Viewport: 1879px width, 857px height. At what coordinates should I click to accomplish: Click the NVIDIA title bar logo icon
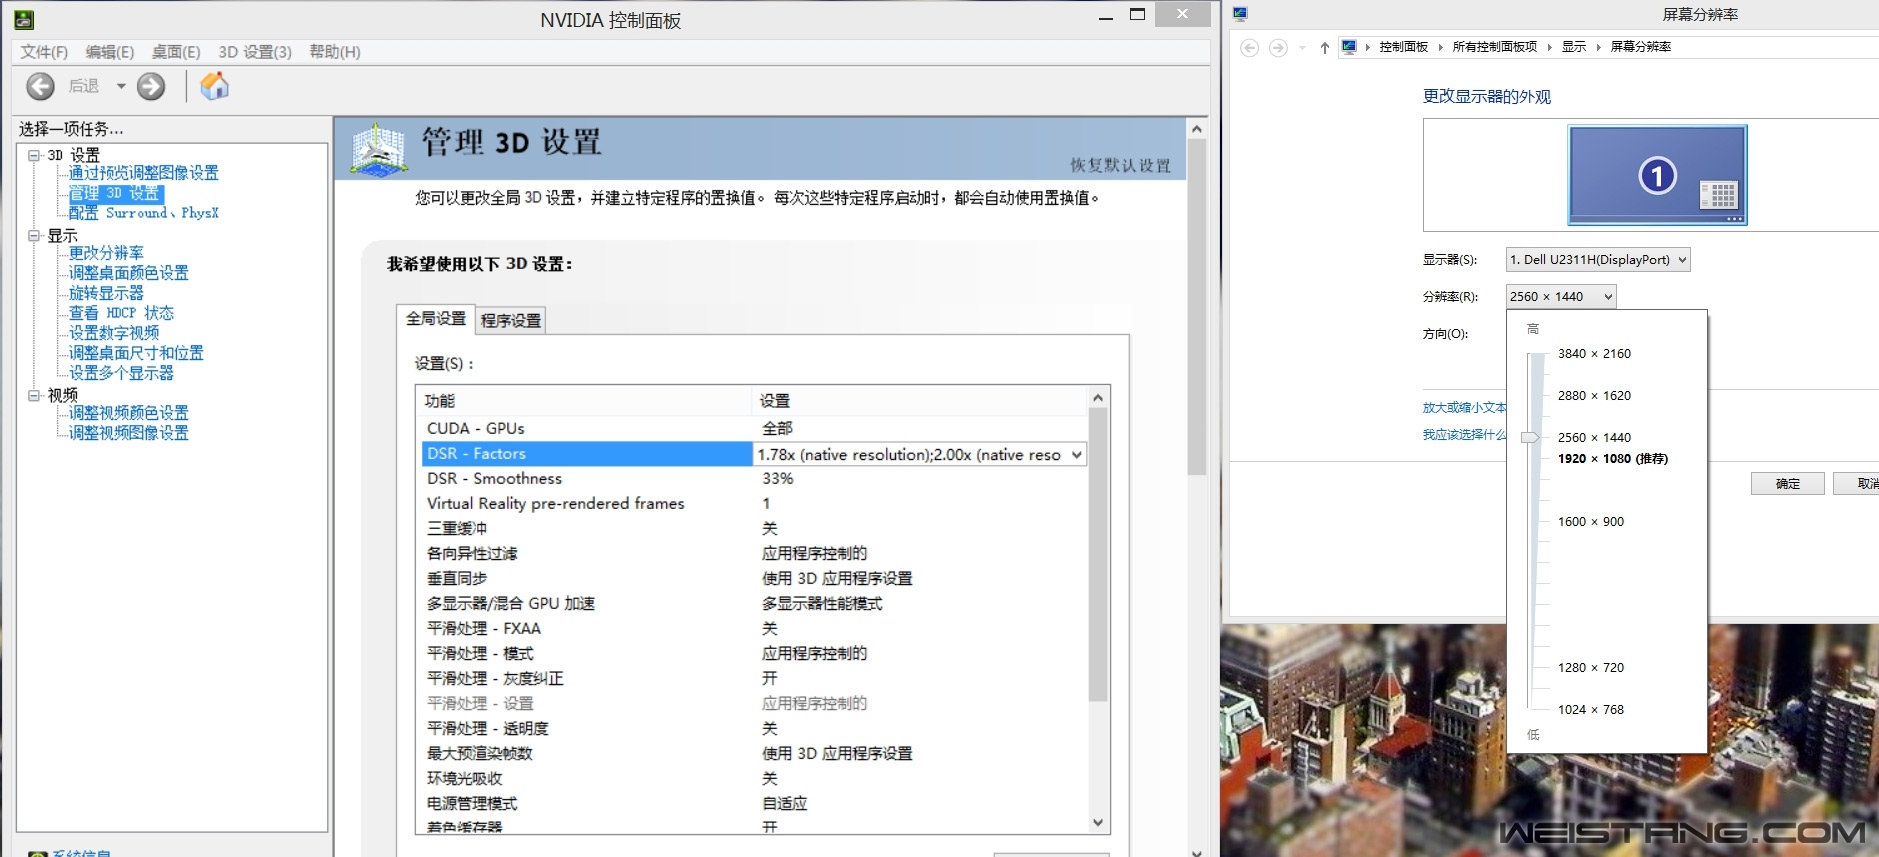[x=24, y=19]
